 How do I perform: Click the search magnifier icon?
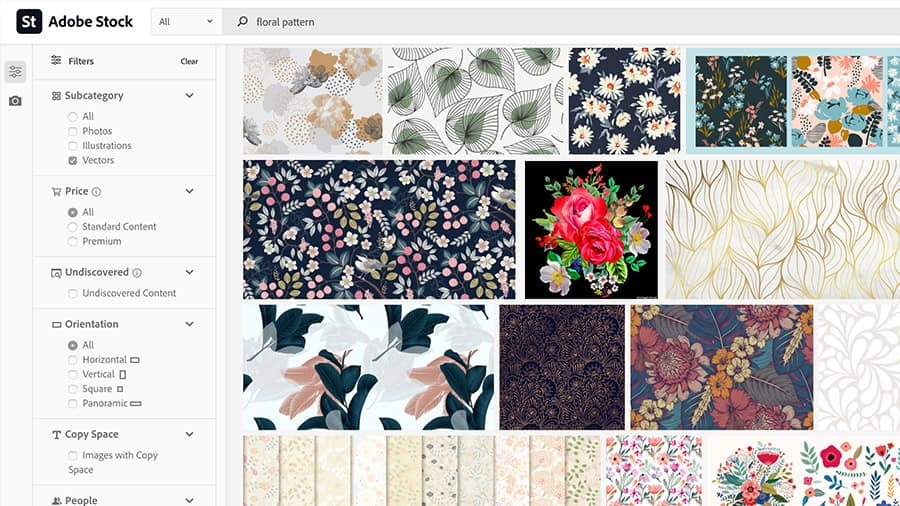click(x=243, y=21)
